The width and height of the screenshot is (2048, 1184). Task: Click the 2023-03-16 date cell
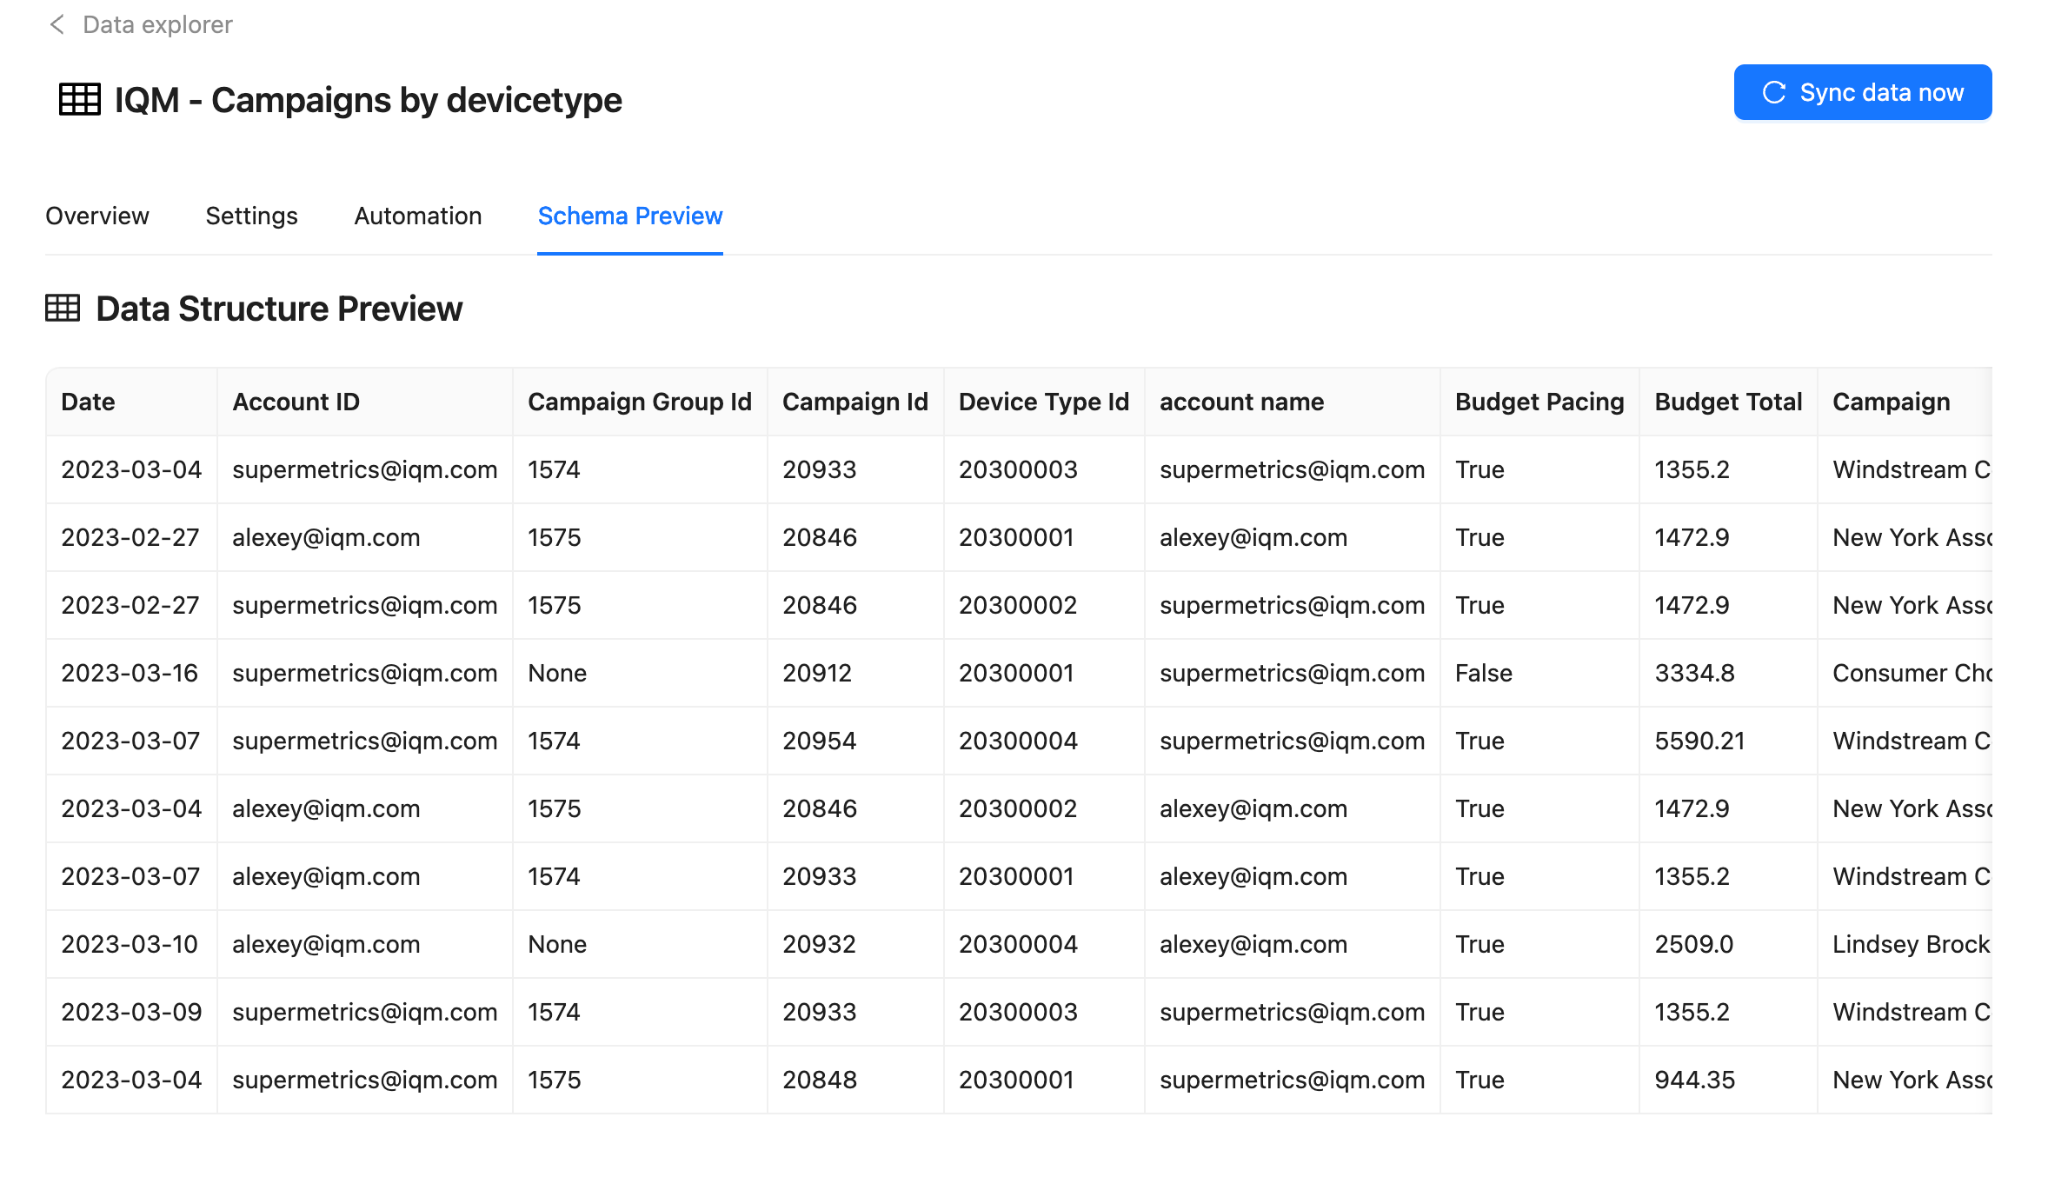click(x=130, y=673)
